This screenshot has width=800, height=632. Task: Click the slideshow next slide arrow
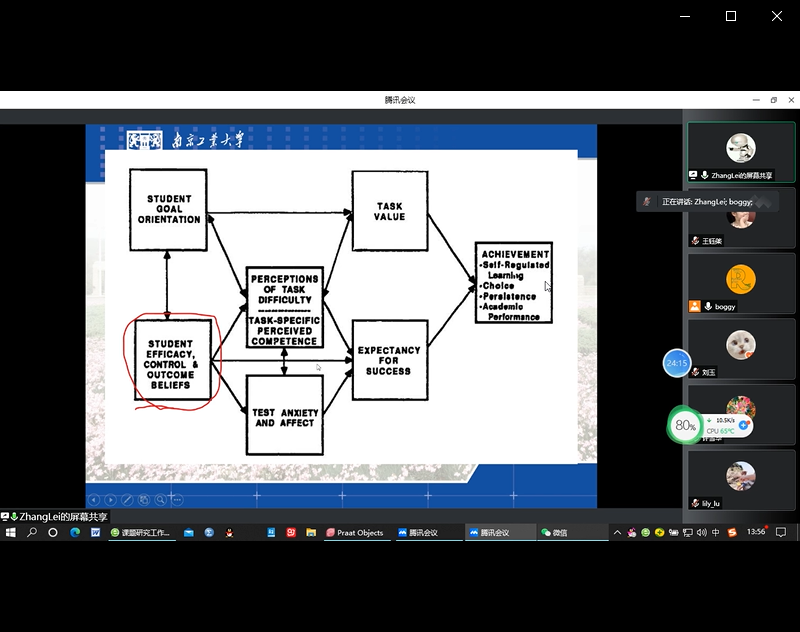[111, 499]
